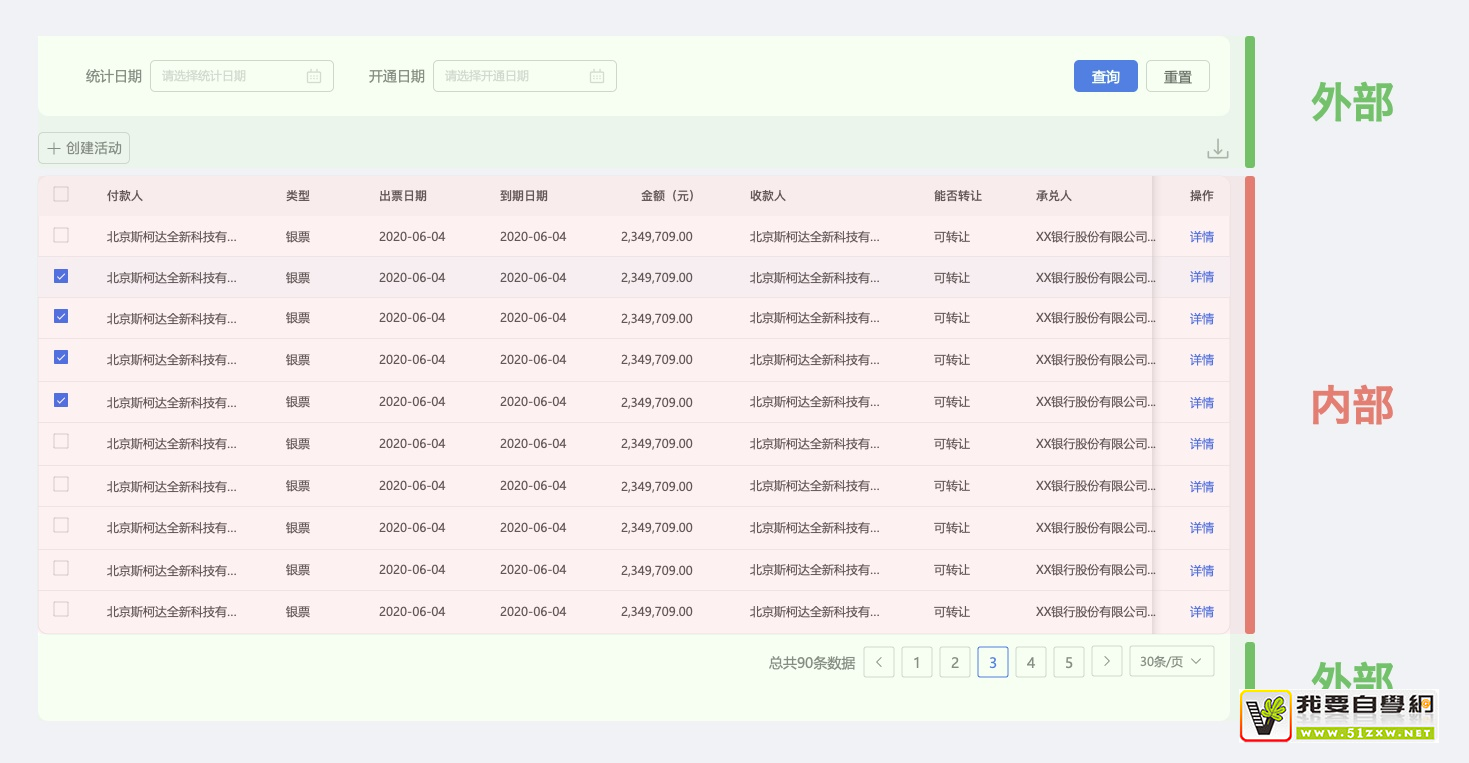1469x763 pixels.
Task: Click the 总共90条数据 total count text
Action: (x=812, y=662)
